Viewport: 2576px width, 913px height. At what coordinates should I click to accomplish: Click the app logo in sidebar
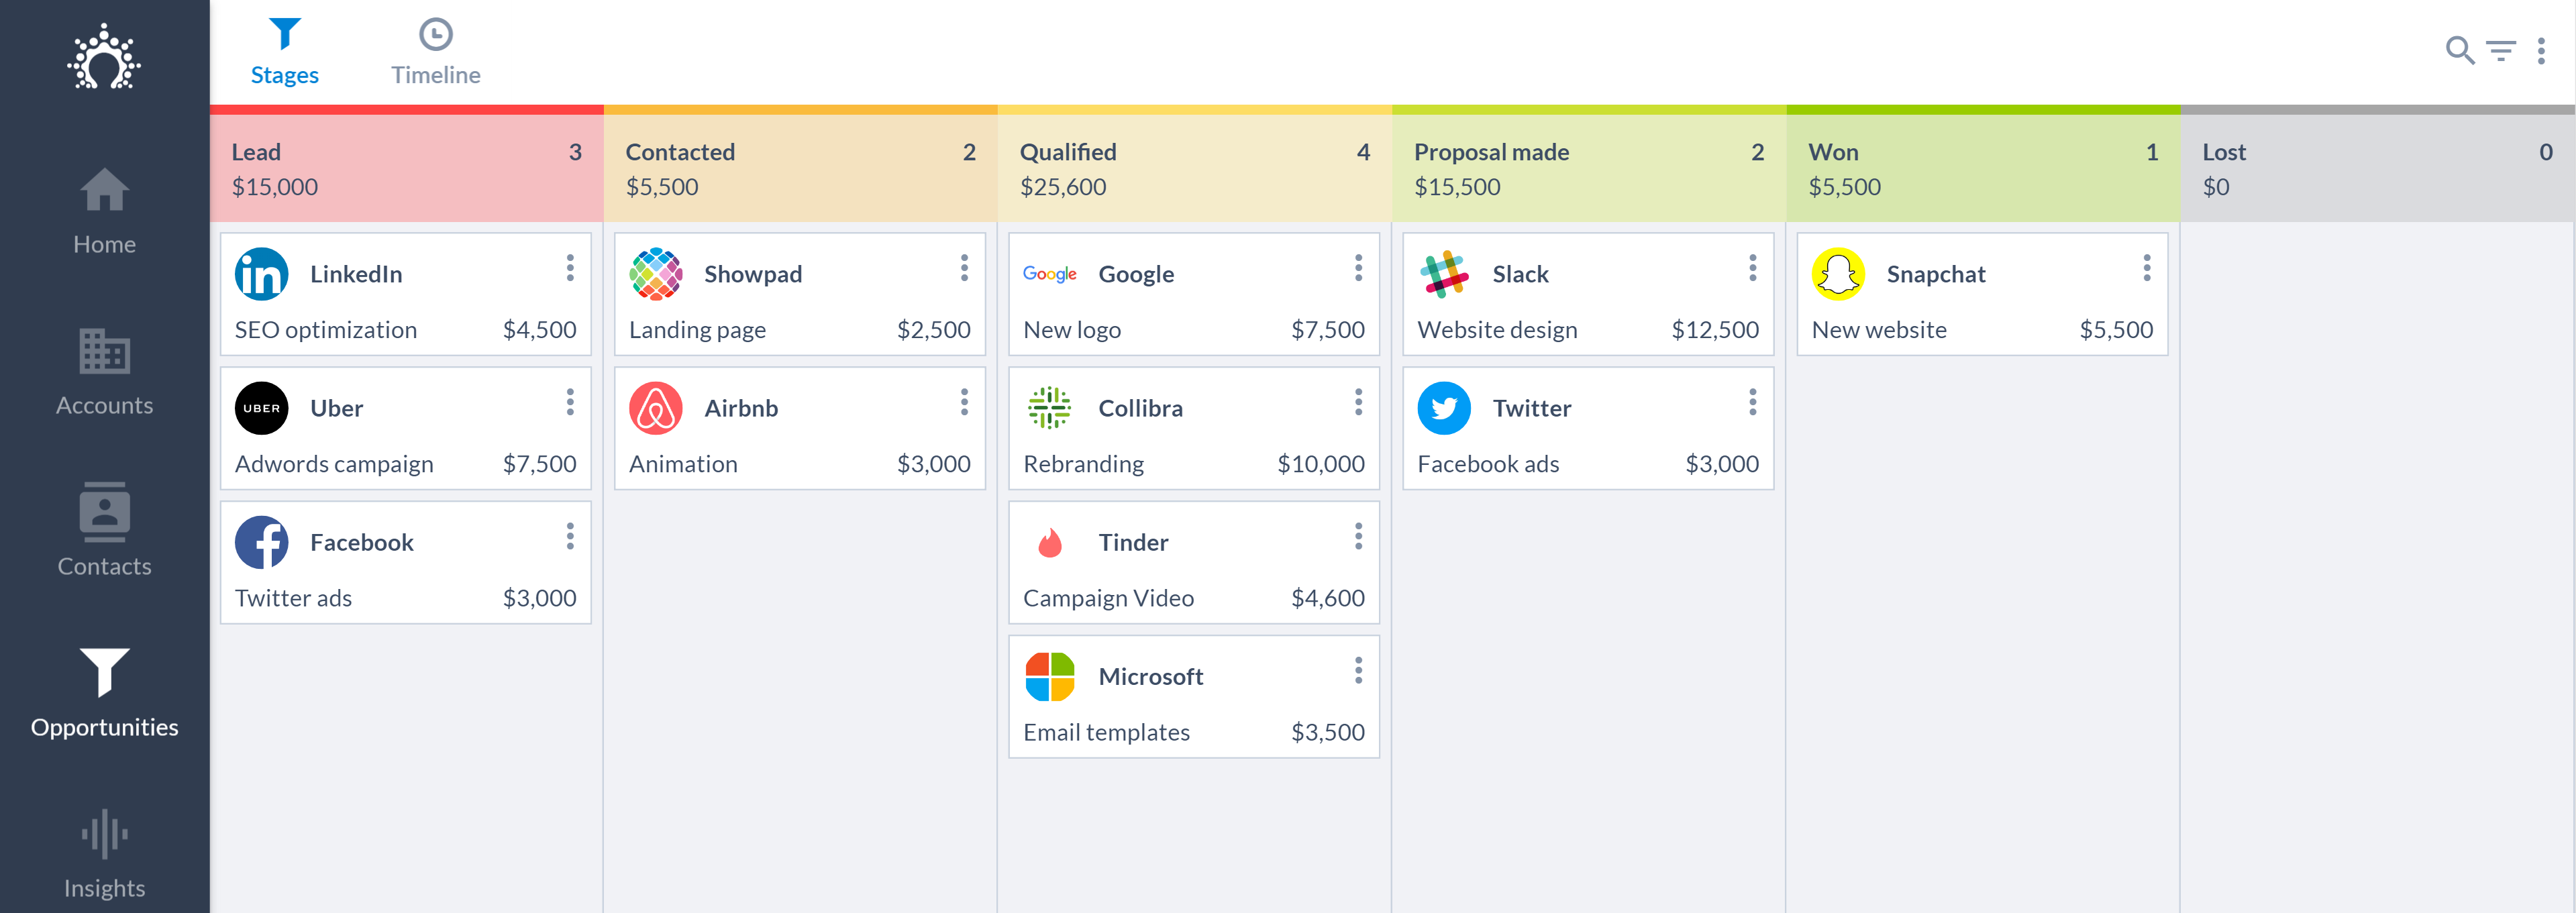(104, 58)
